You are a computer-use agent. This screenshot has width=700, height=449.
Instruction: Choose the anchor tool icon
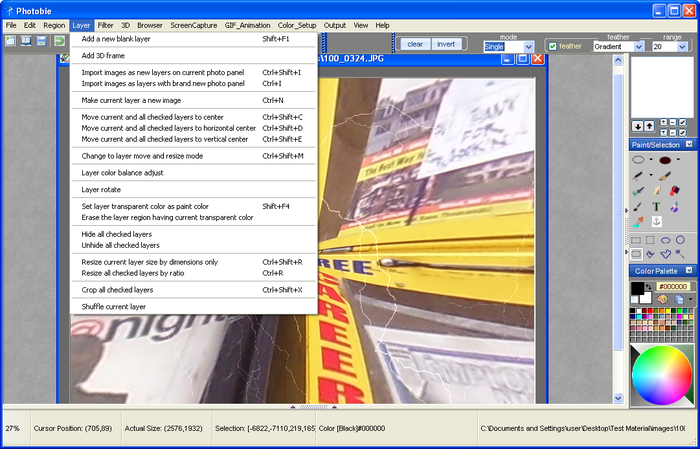pyautogui.click(x=656, y=221)
